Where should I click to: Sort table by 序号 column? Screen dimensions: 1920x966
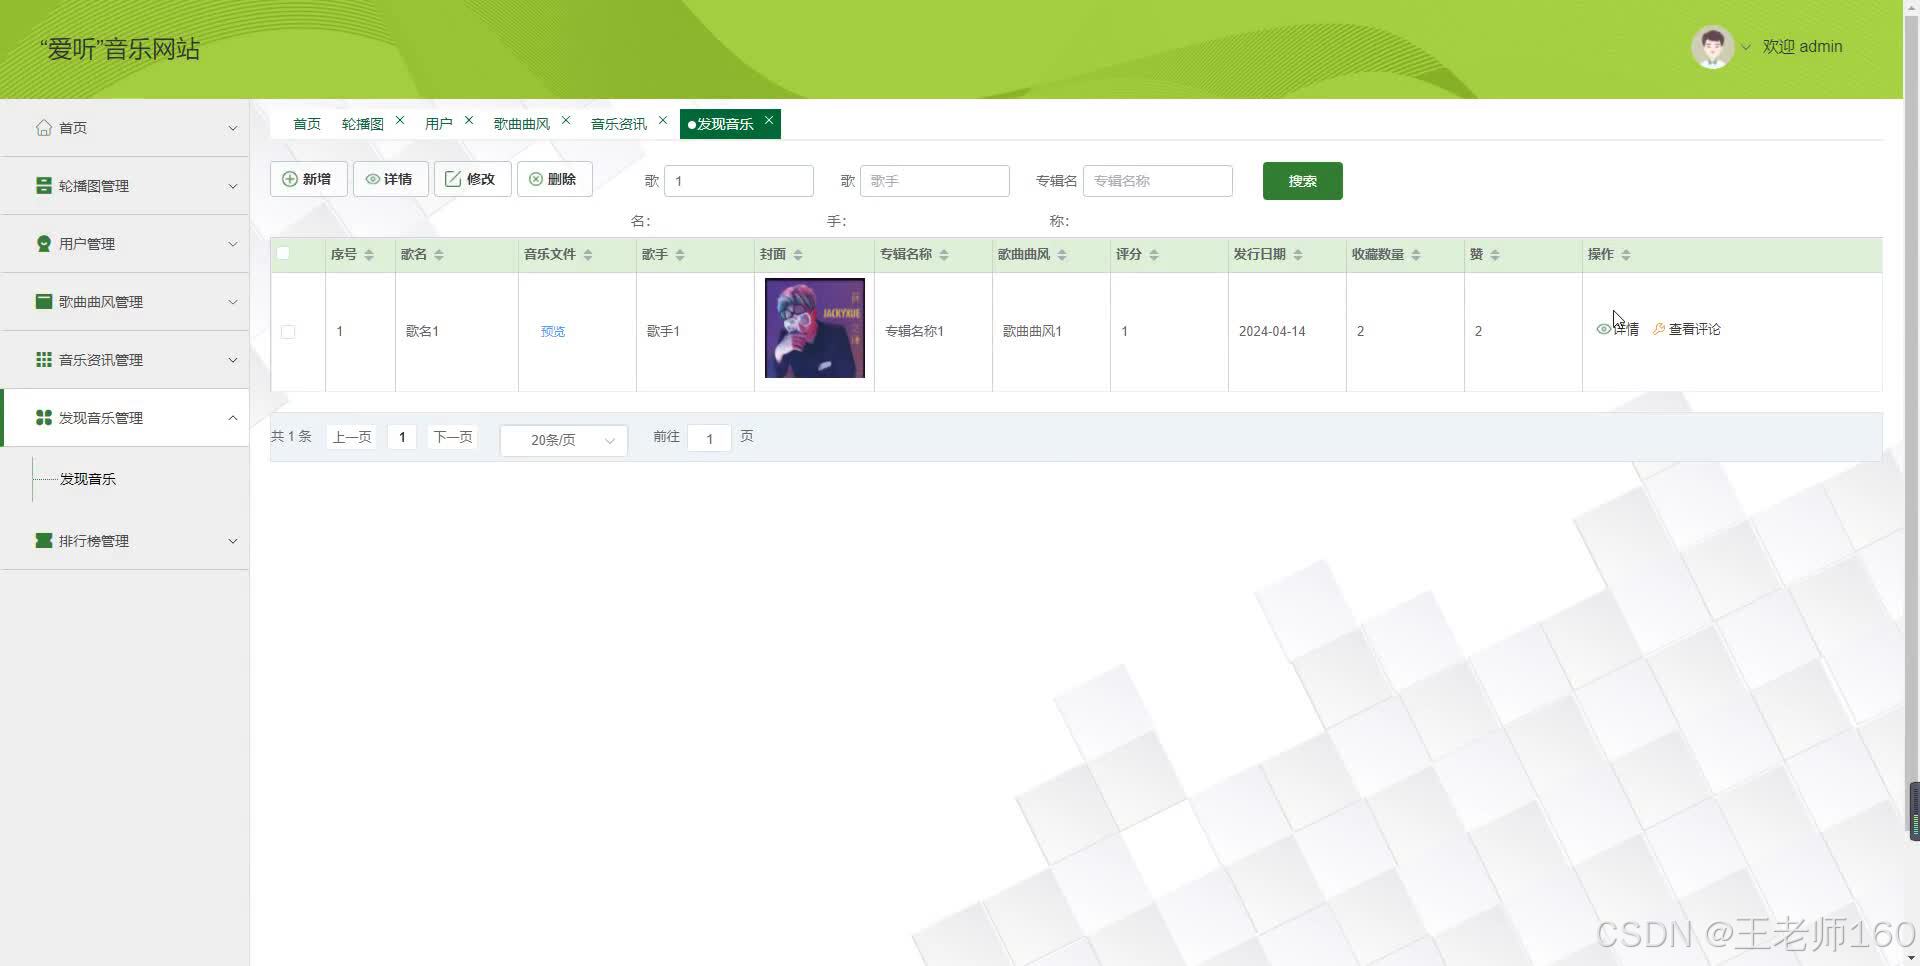coord(369,255)
